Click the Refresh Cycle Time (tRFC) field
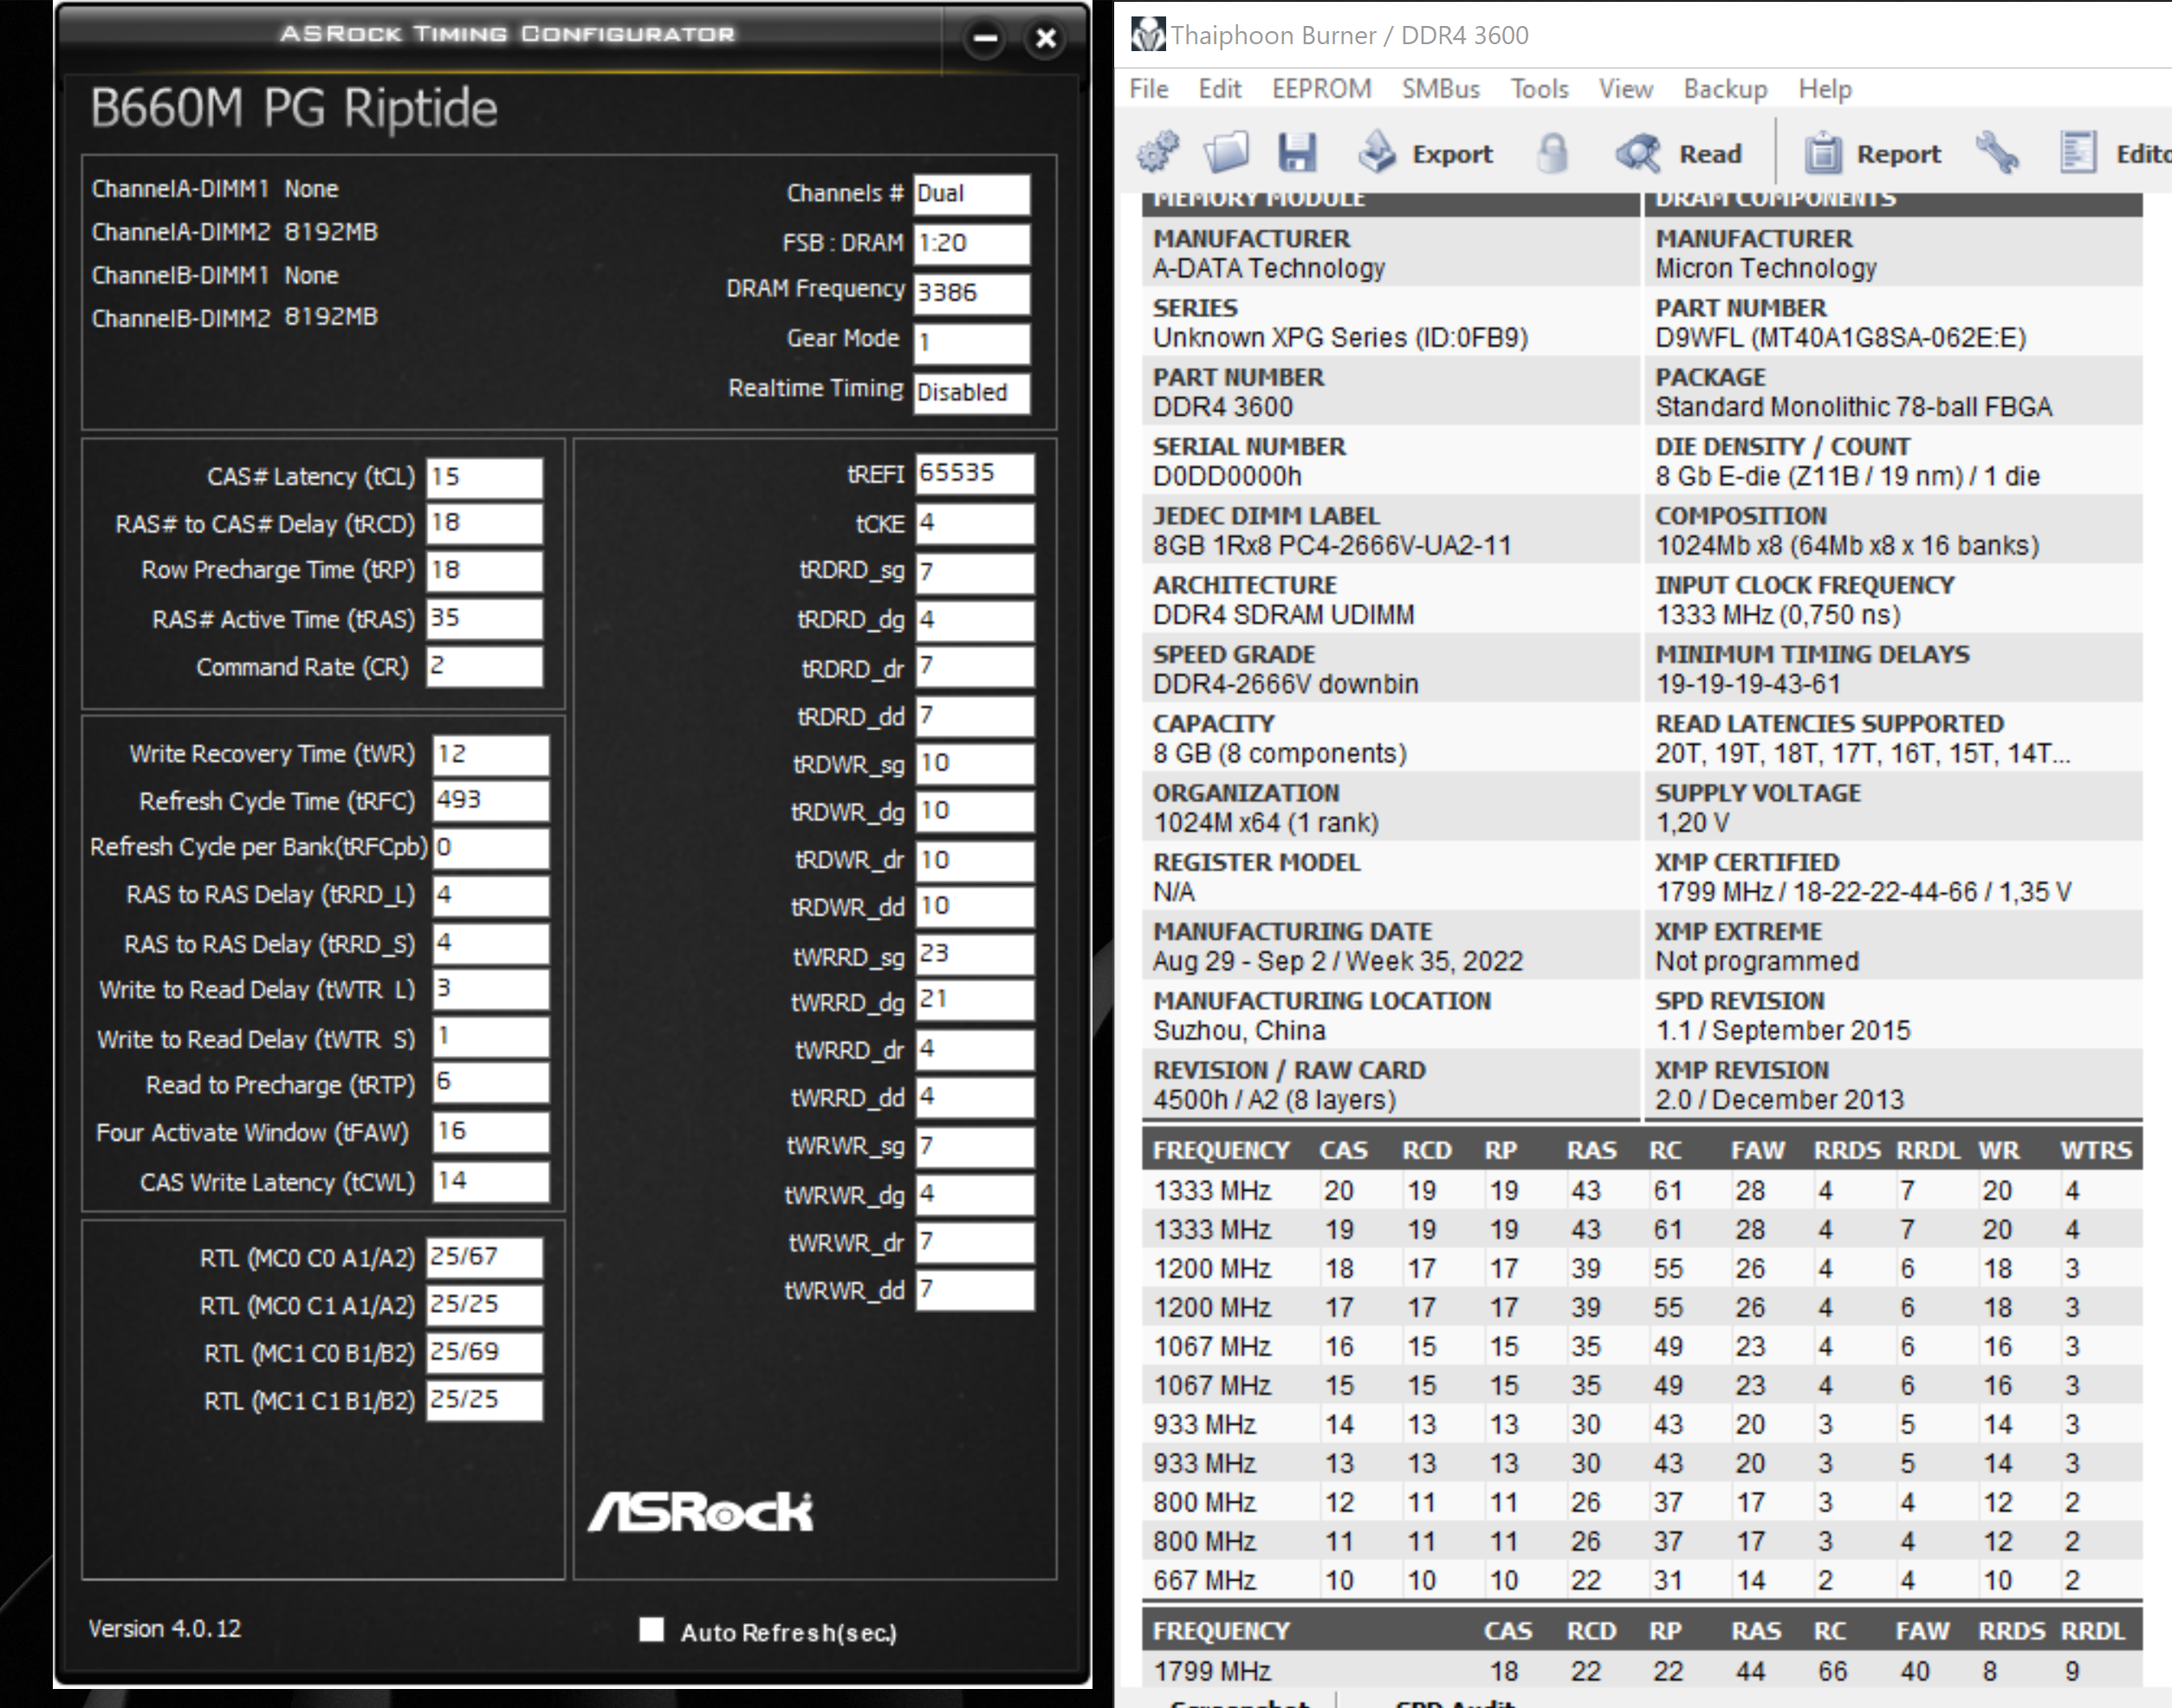Image resolution: width=2172 pixels, height=1708 pixels. pyautogui.click(x=490, y=800)
